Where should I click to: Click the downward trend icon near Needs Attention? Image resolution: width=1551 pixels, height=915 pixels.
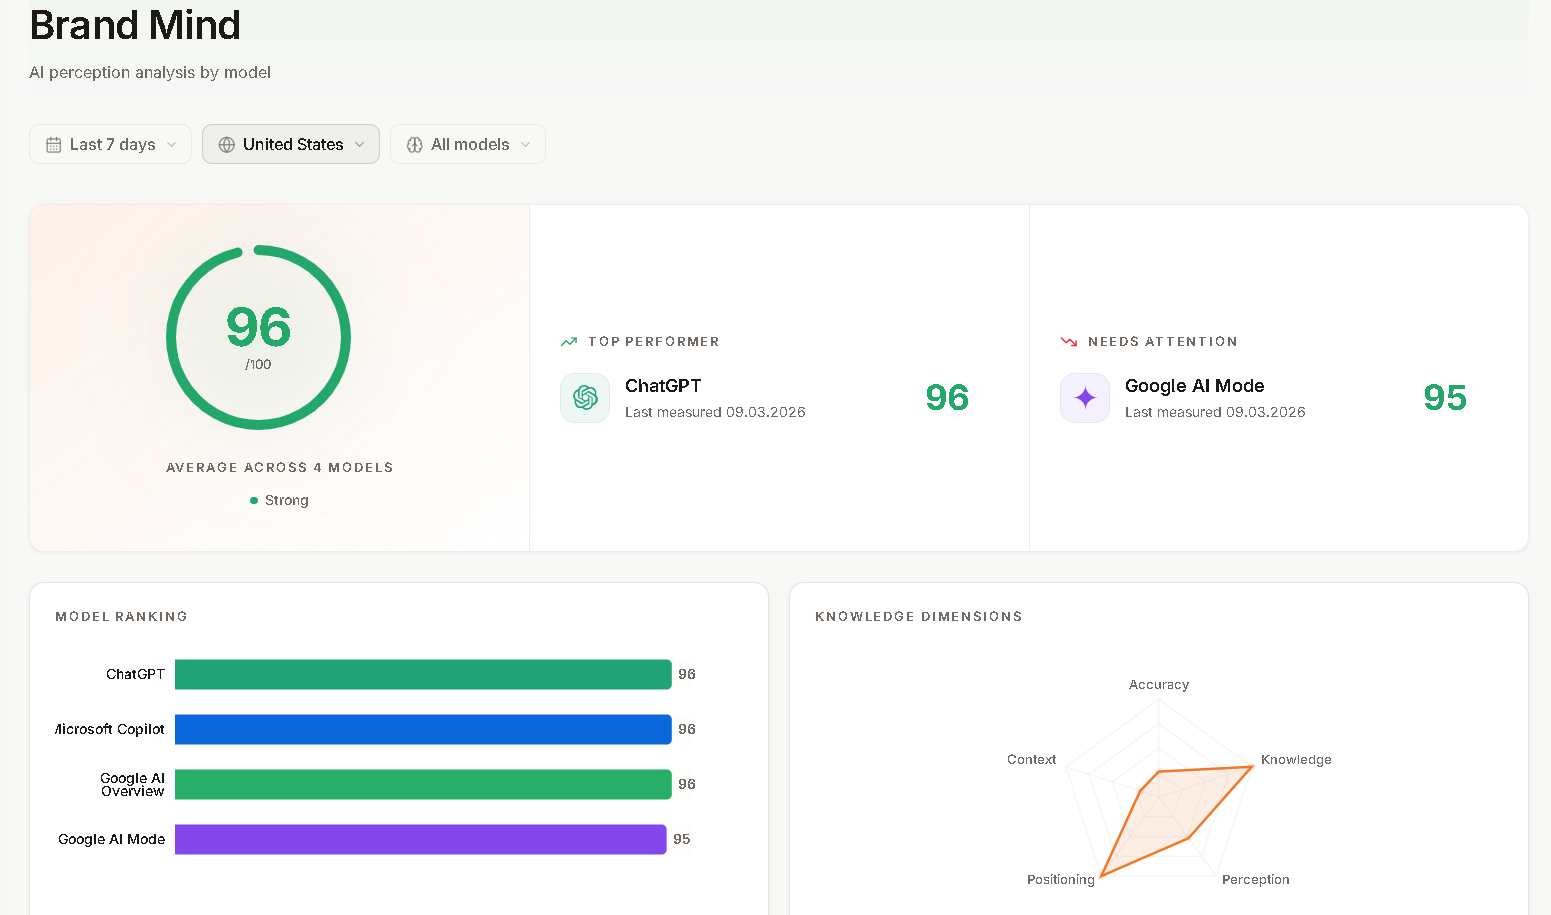tap(1069, 342)
